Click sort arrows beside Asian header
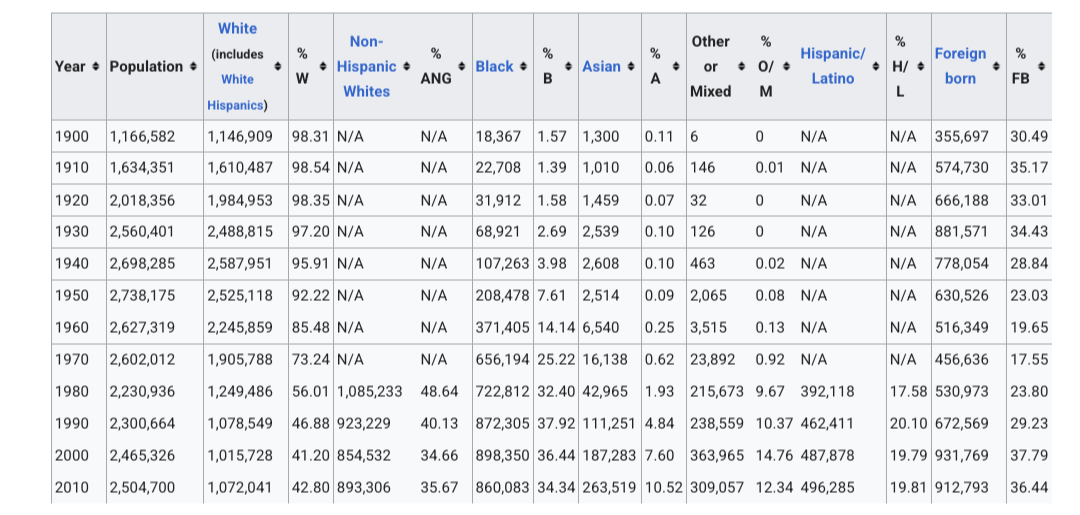 pos(630,66)
